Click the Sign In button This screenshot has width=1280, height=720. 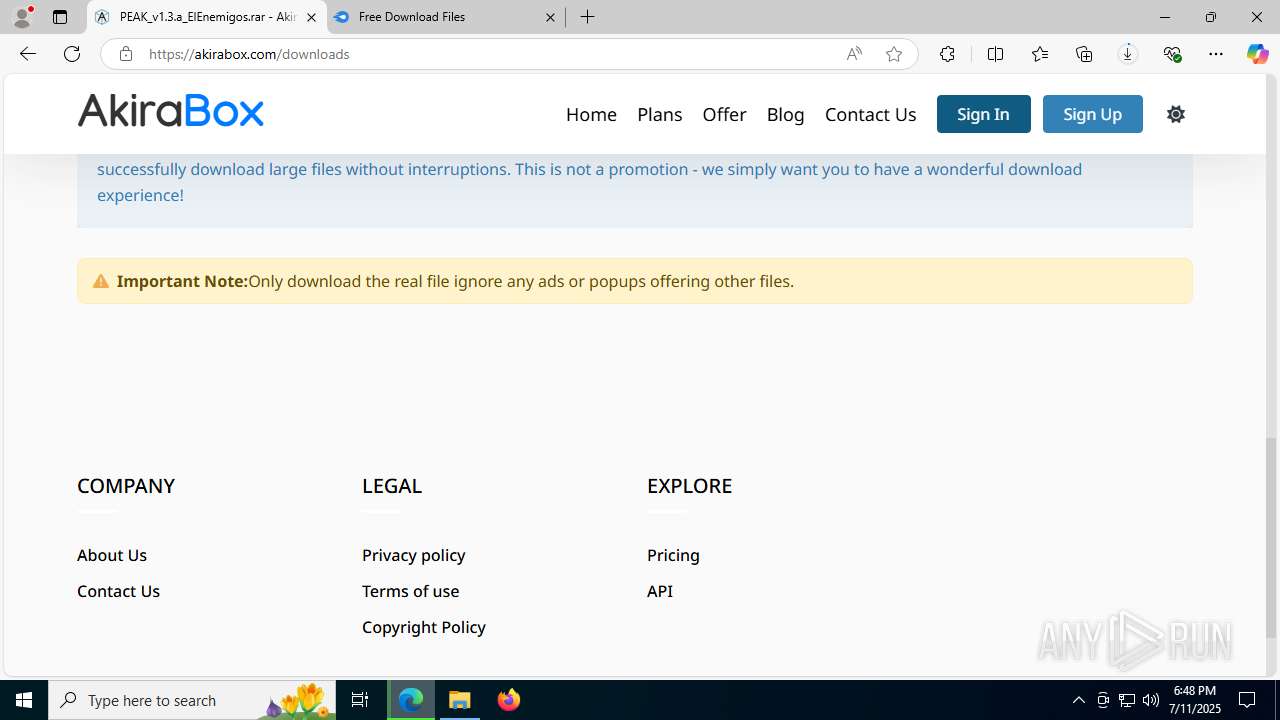(983, 114)
